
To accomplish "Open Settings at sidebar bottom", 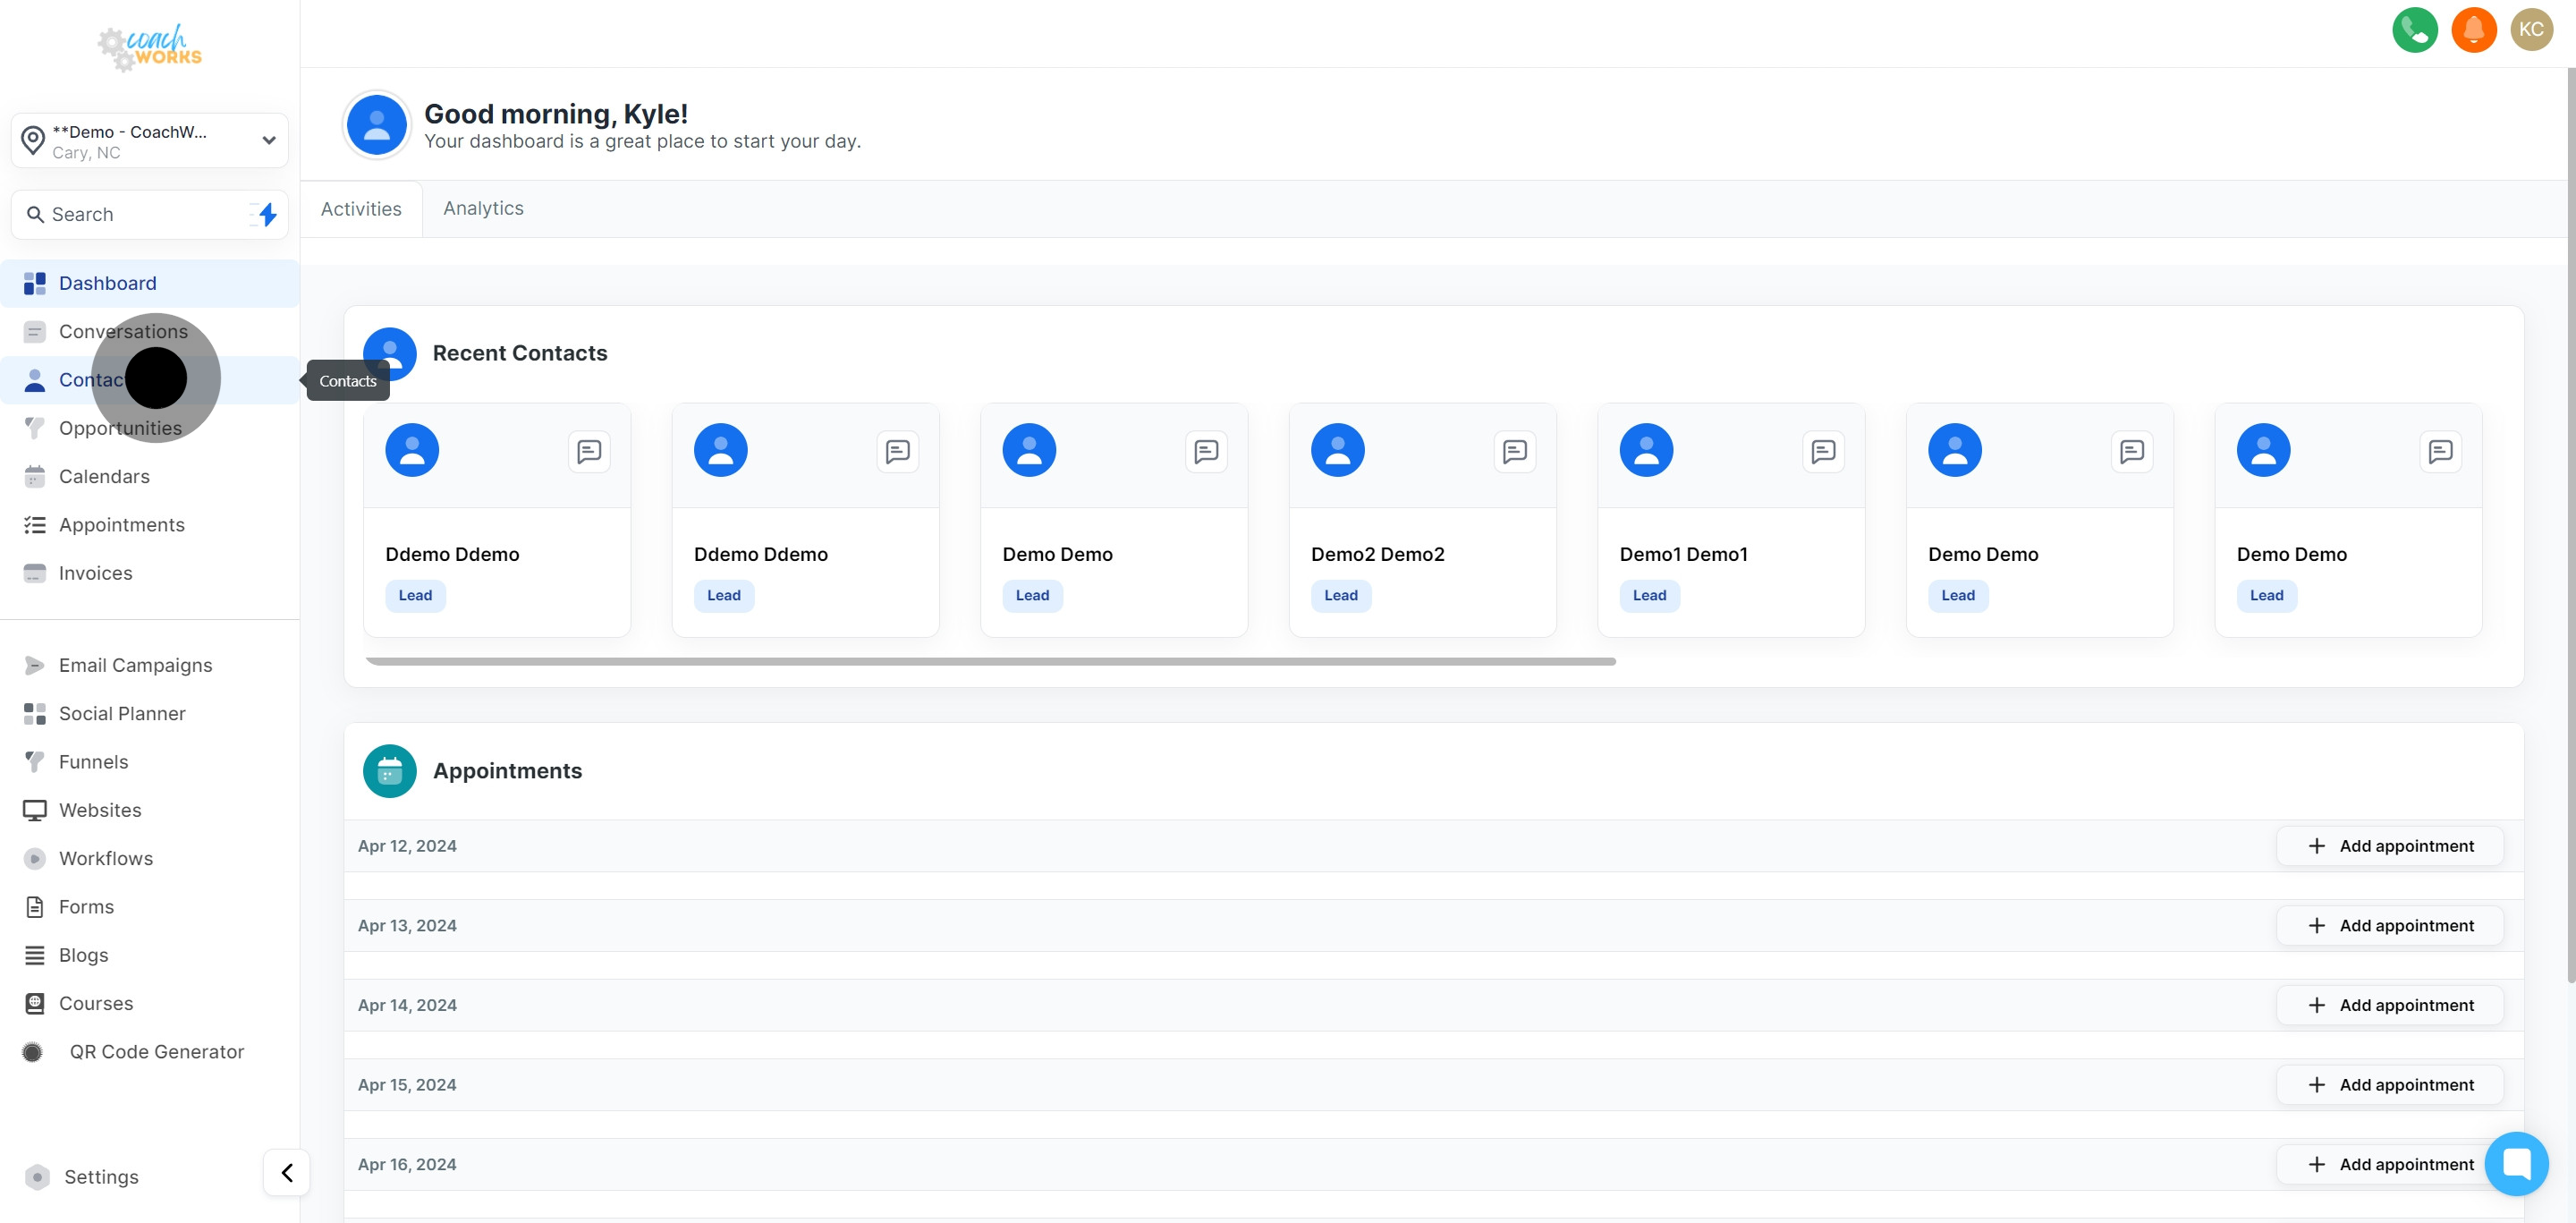I will (x=101, y=1176).
